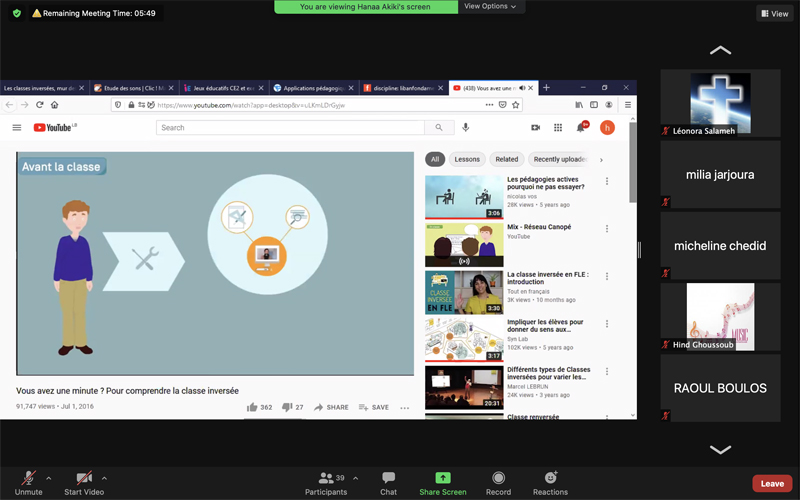Start Video in Zoom toolbar
Screen dimensions: 800x500
tap(84, 483)
